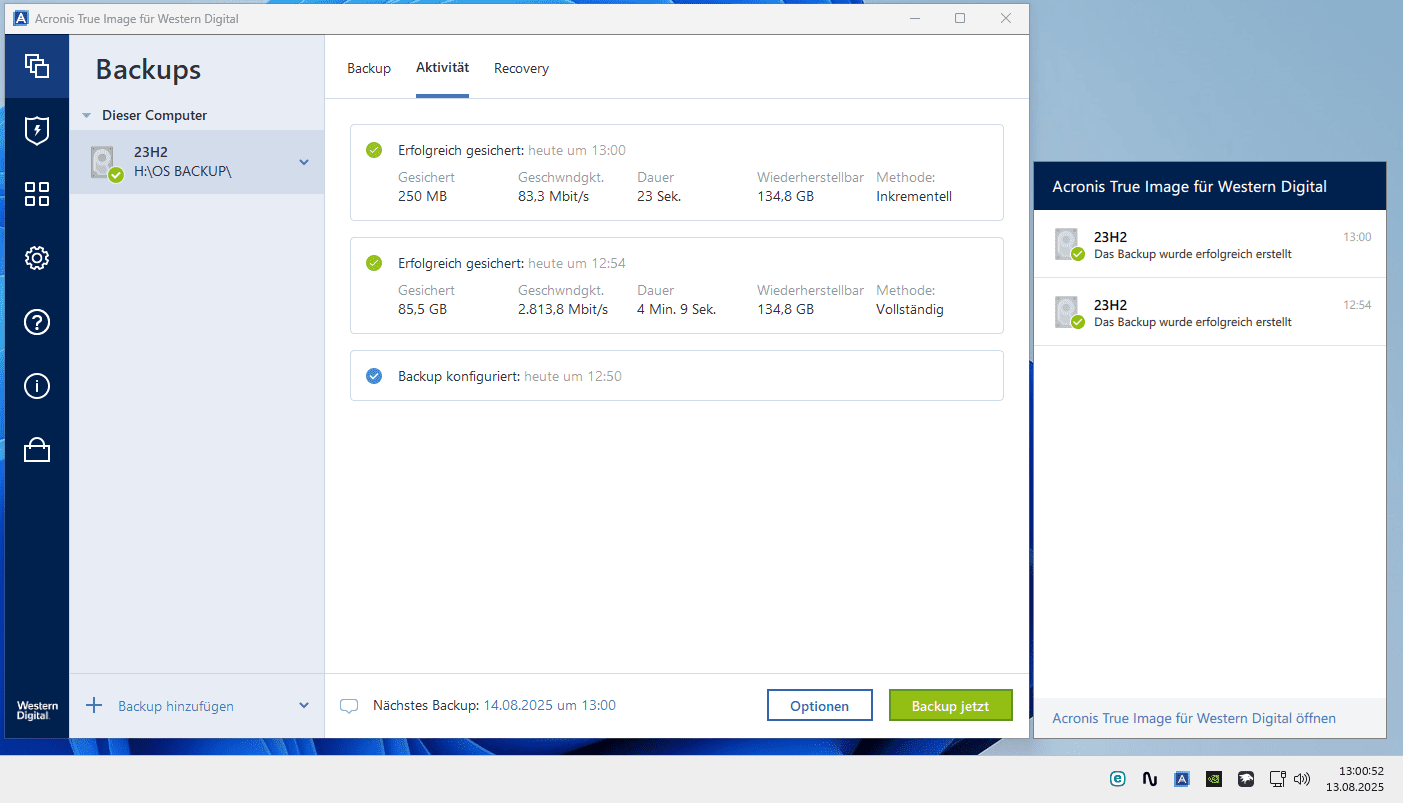Open the 13:00 notification 23H2 entry
This screenshot has width=1403, height=803.
coord(1210,244)
